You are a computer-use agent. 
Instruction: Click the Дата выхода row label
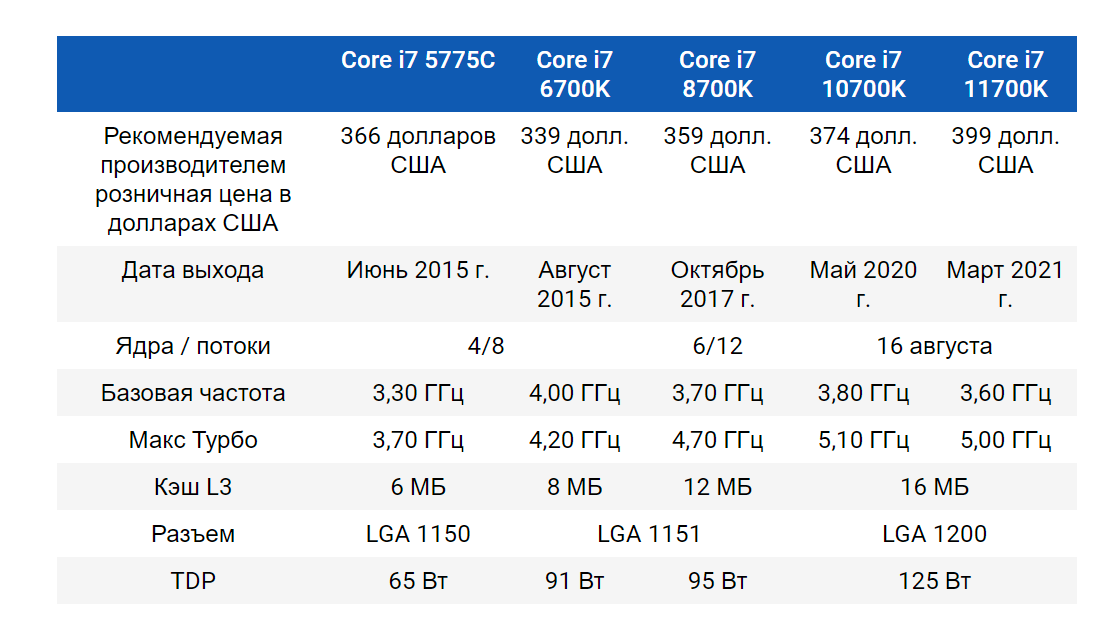click(193, 270)
